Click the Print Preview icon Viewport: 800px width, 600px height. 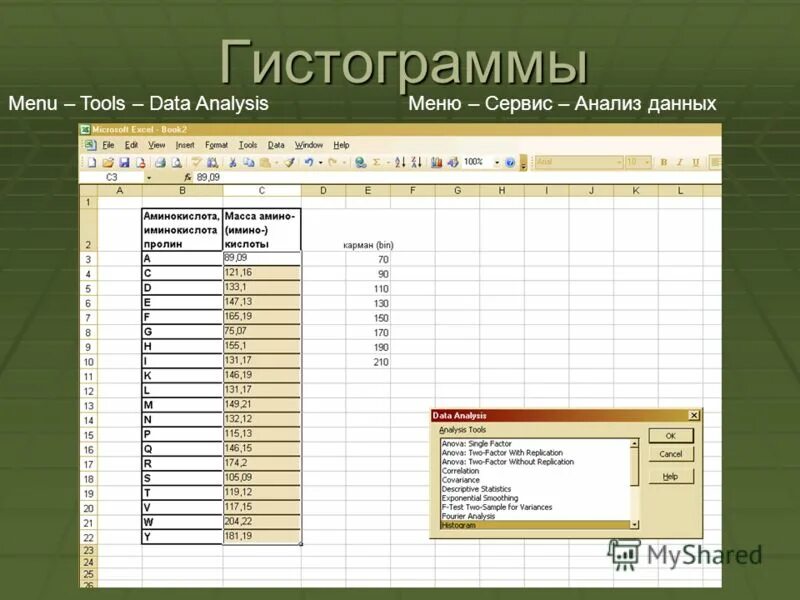coord(177,160)
